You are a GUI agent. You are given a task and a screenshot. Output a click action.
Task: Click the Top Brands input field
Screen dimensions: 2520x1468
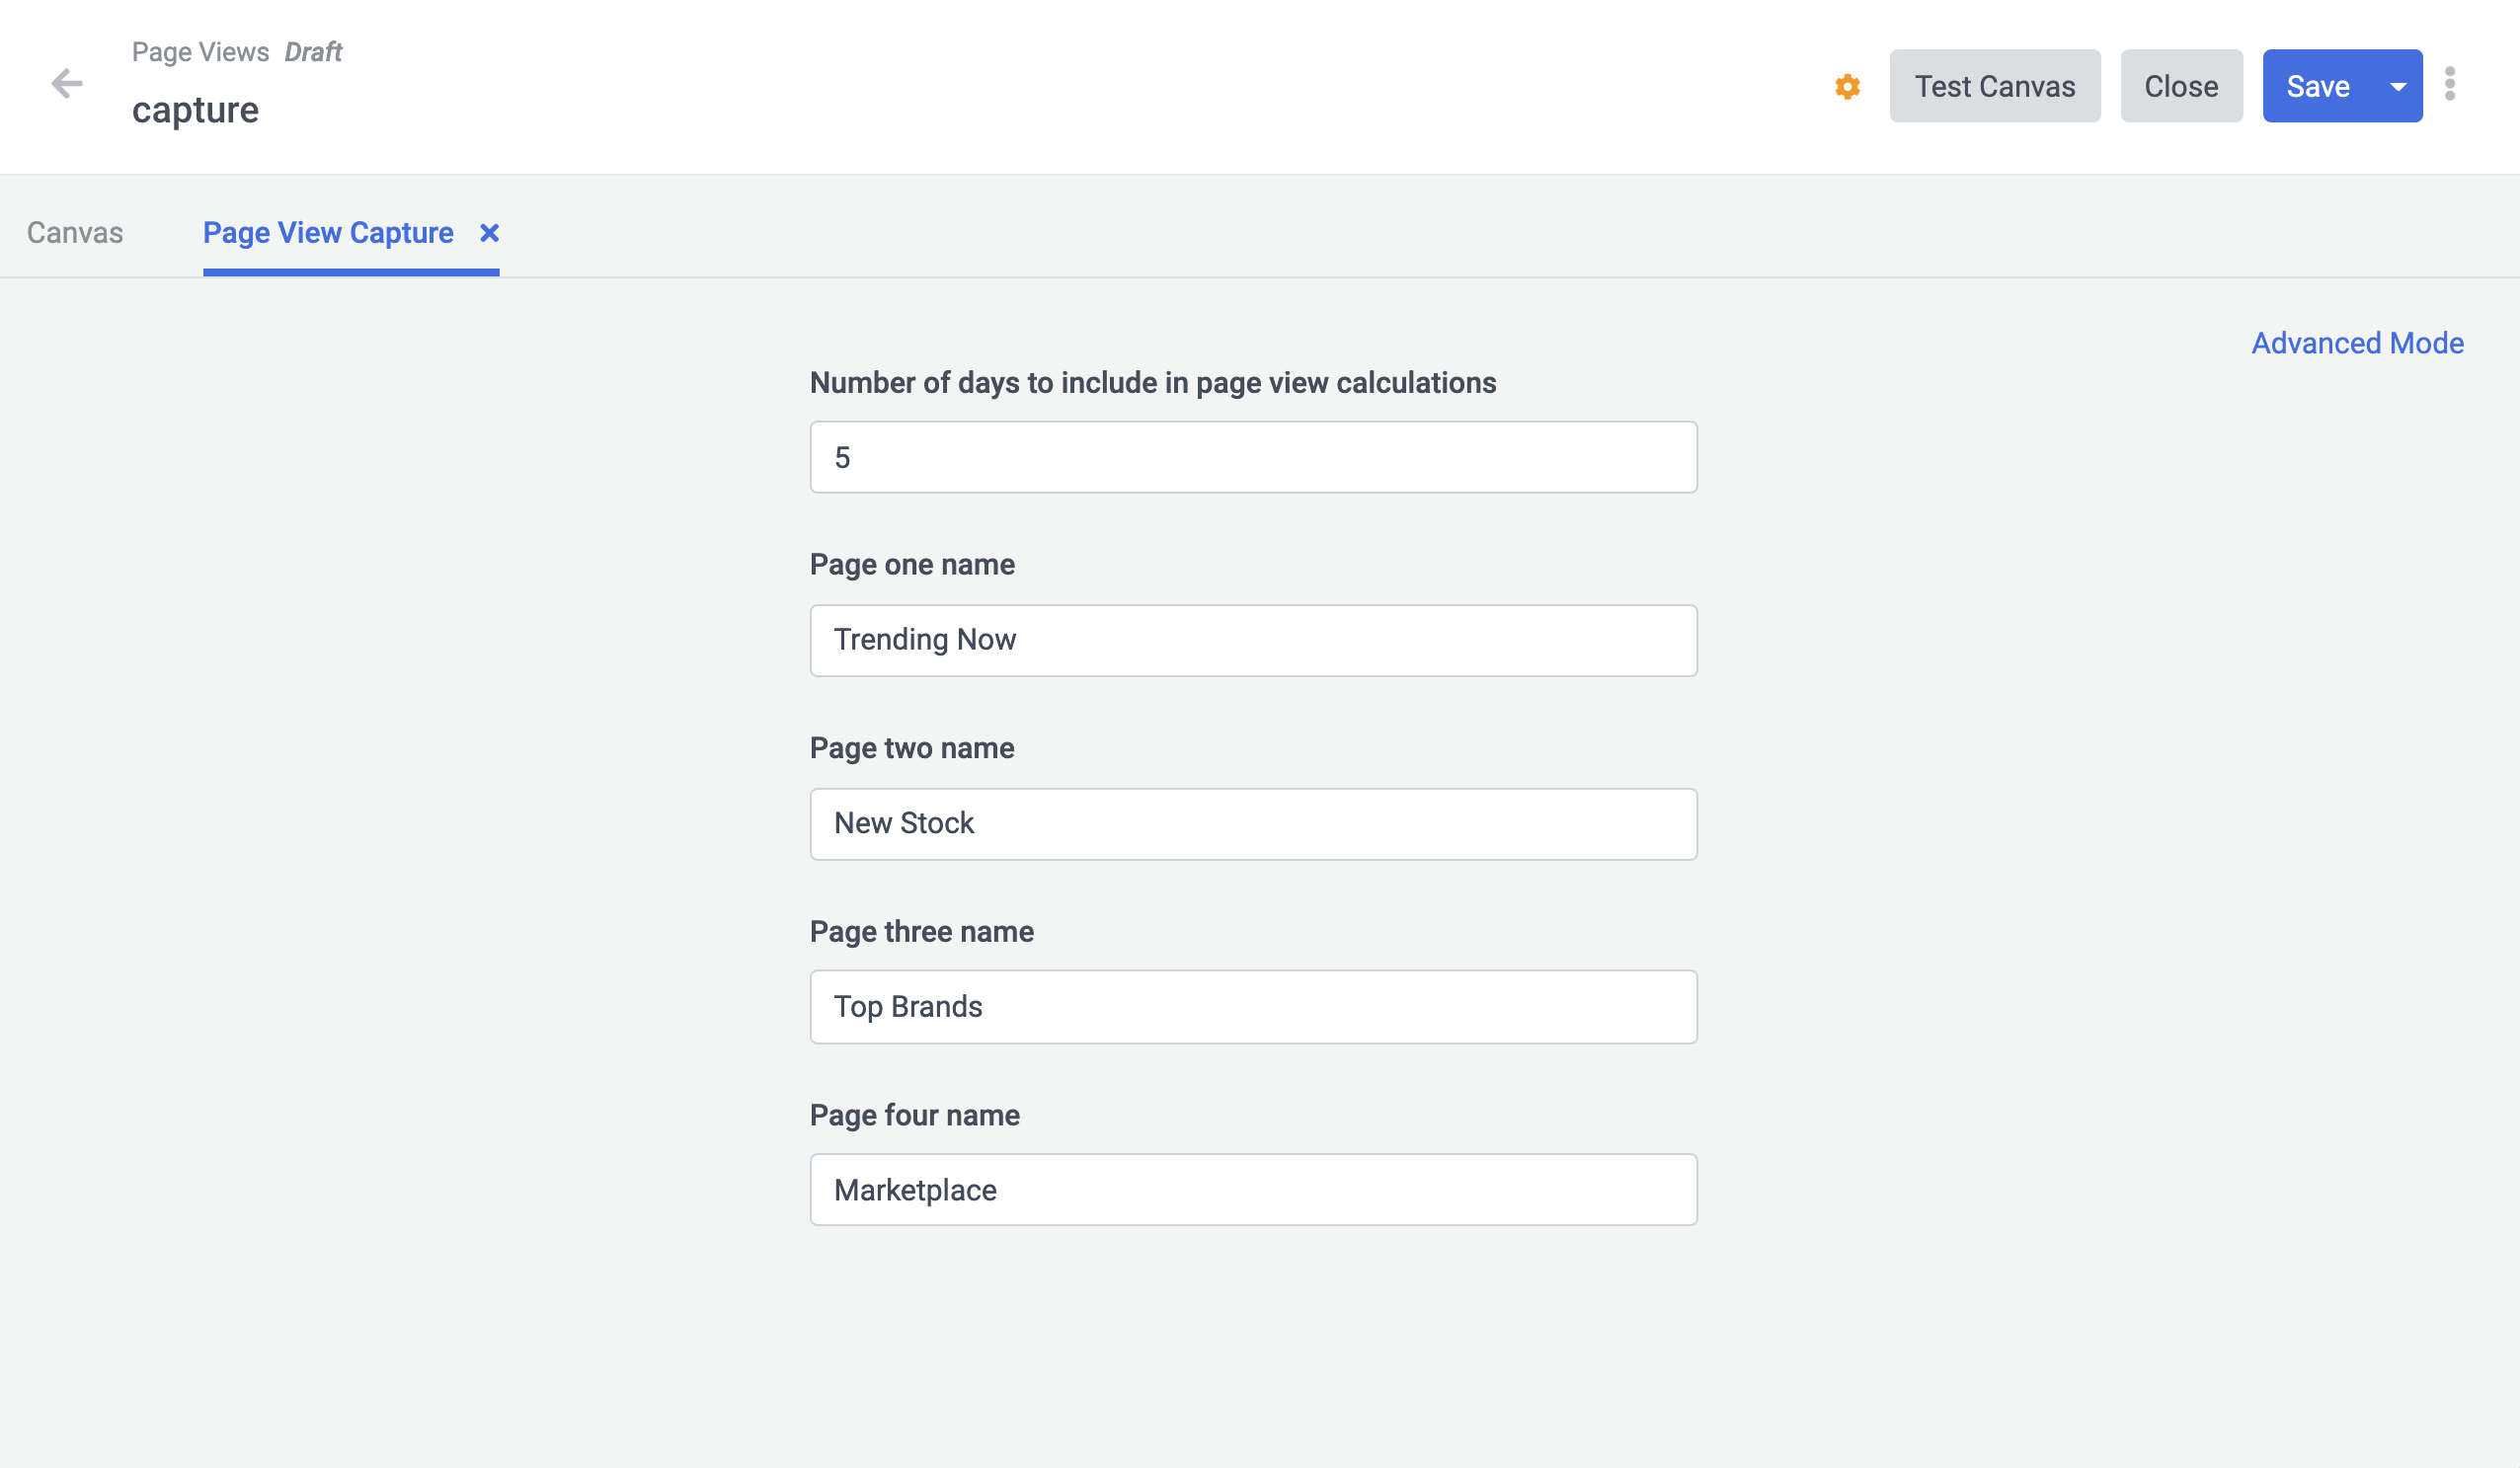point(1253,1007)
